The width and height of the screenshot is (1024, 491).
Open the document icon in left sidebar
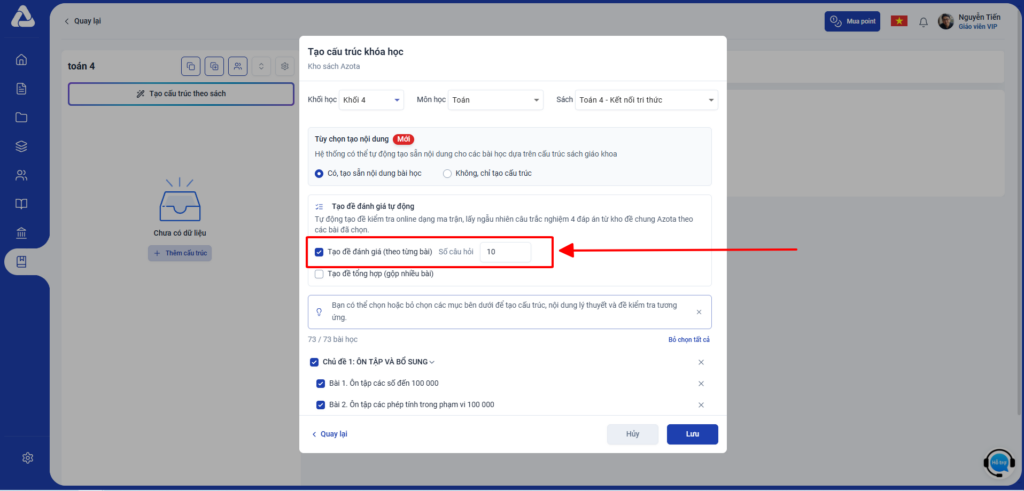[x=22, y=89]
